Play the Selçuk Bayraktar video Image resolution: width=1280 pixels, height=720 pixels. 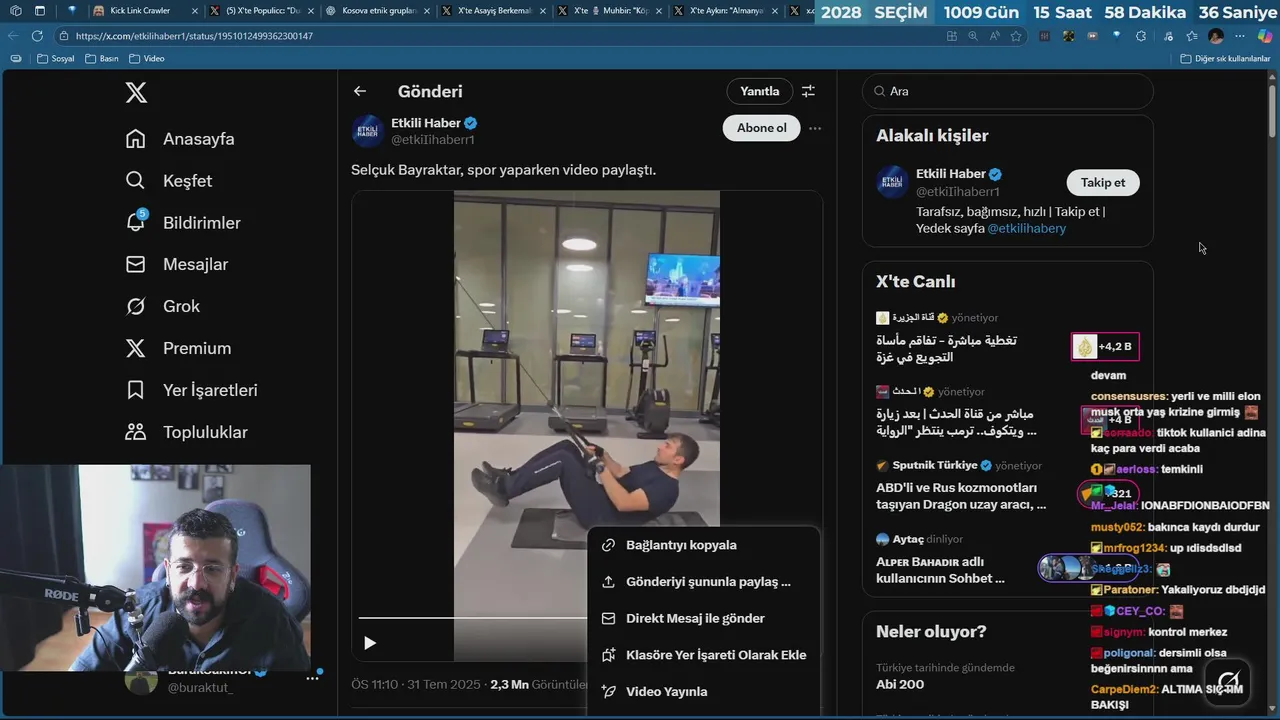tap(370, 643)
